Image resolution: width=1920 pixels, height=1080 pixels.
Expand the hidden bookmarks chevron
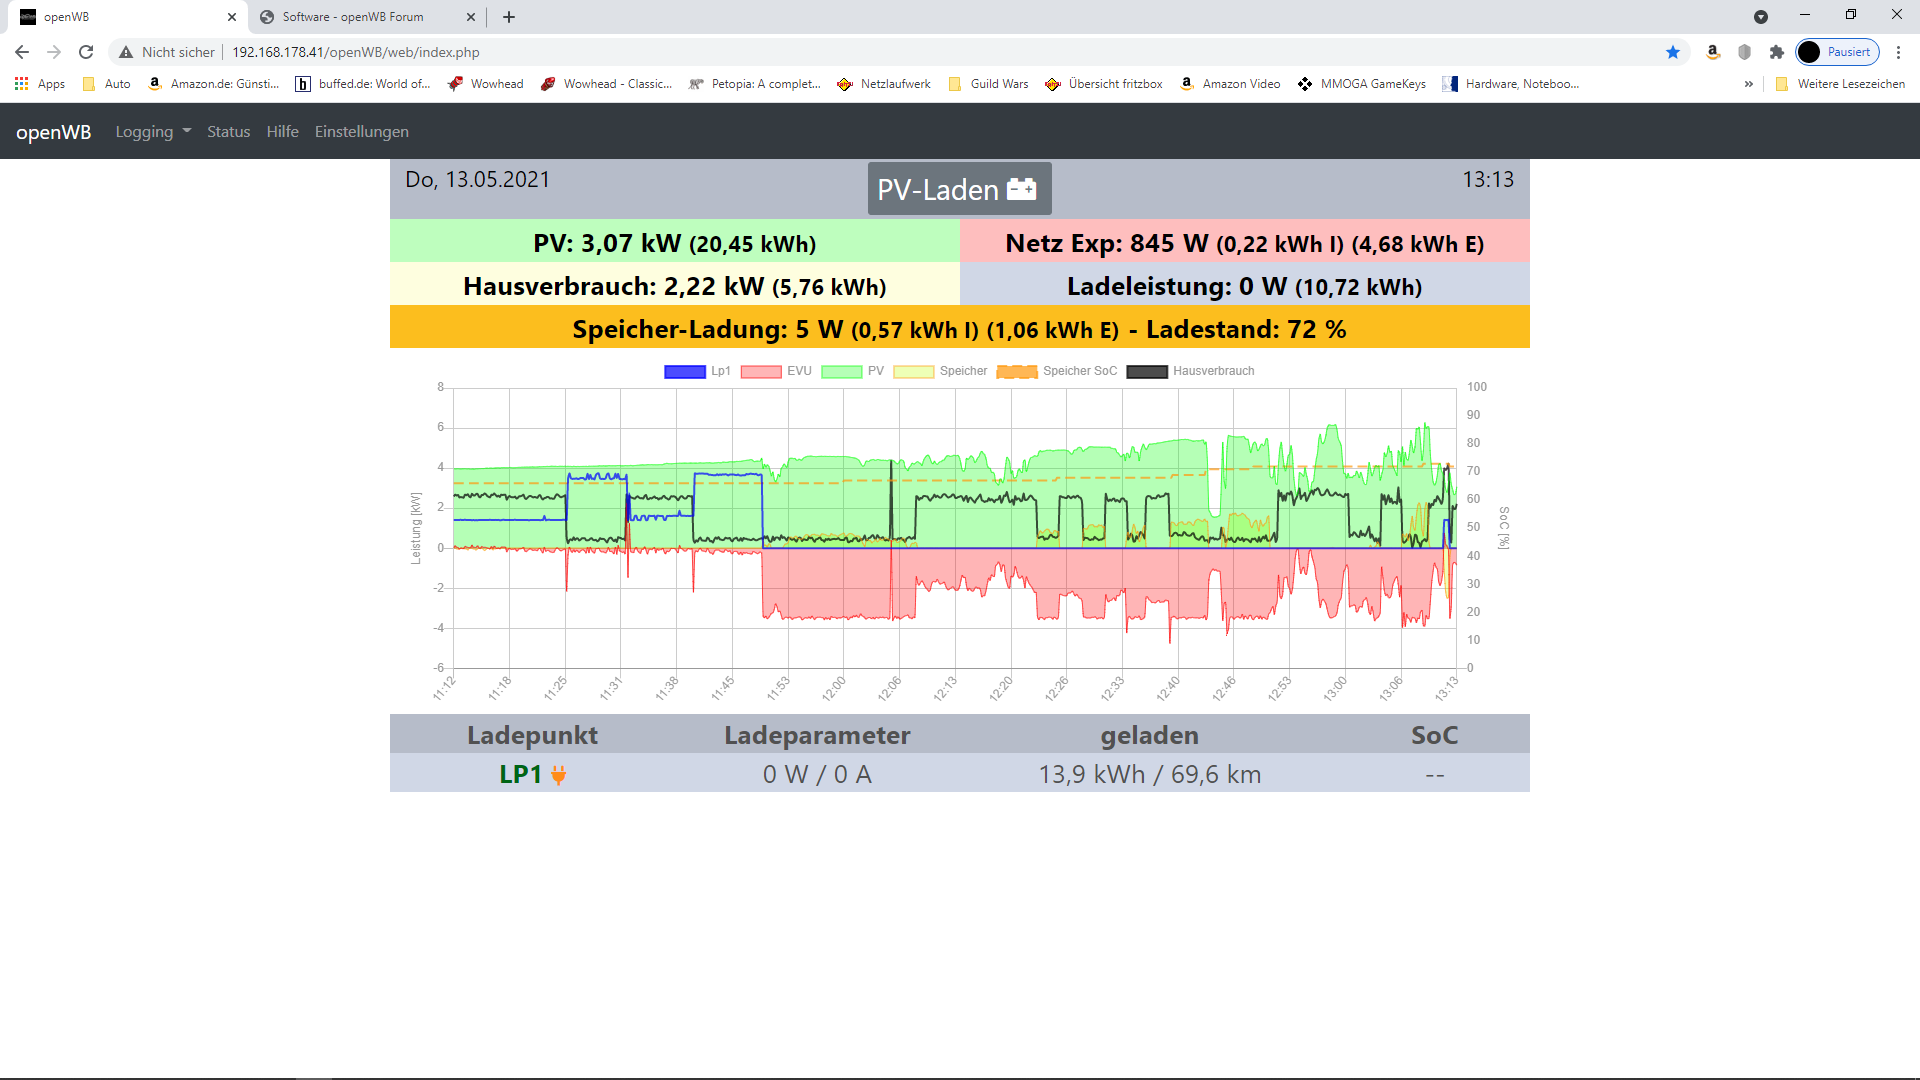click(1748, 84)
